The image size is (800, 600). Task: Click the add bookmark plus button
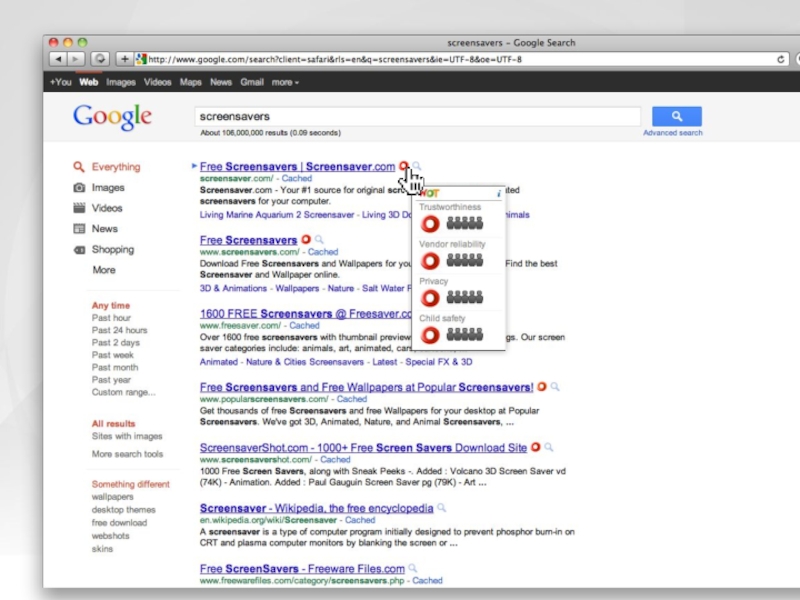pyautogui.click(x=124, y=59)
